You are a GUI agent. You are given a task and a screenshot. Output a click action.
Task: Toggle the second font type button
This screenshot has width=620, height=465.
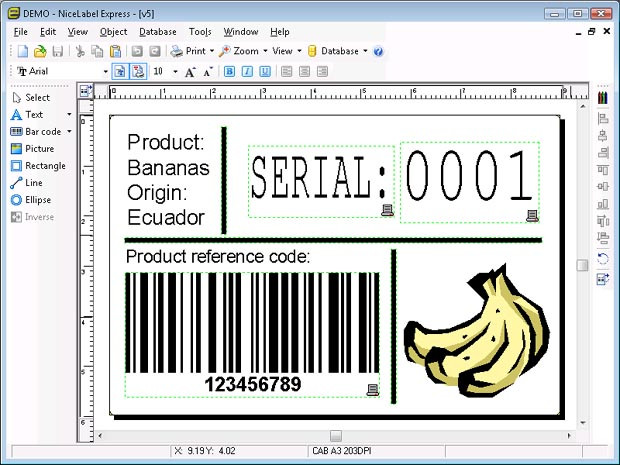(138, 72)
